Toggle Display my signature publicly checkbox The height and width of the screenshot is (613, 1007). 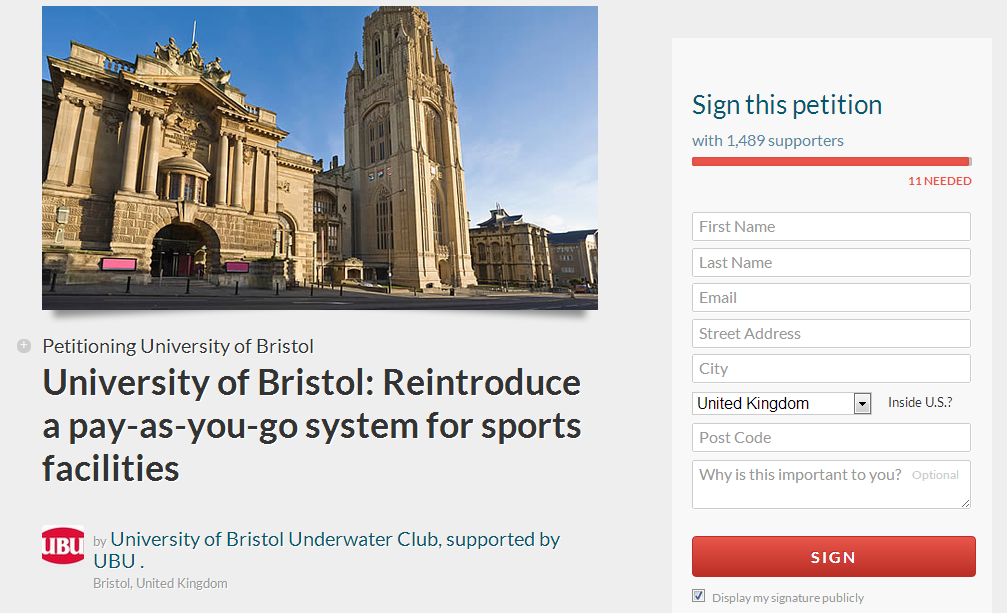coord(698,597)
